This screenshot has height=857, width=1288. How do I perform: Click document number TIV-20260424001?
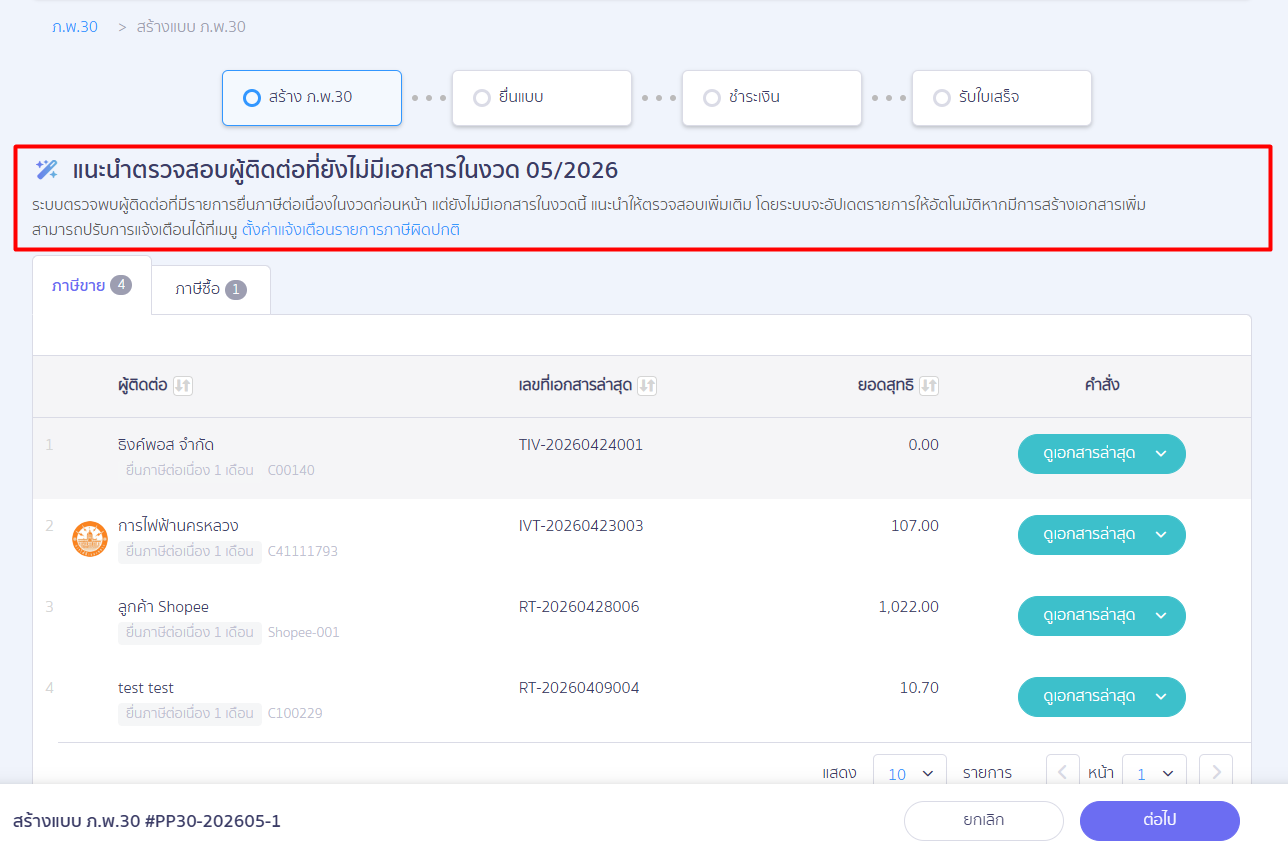click(581, 445)
